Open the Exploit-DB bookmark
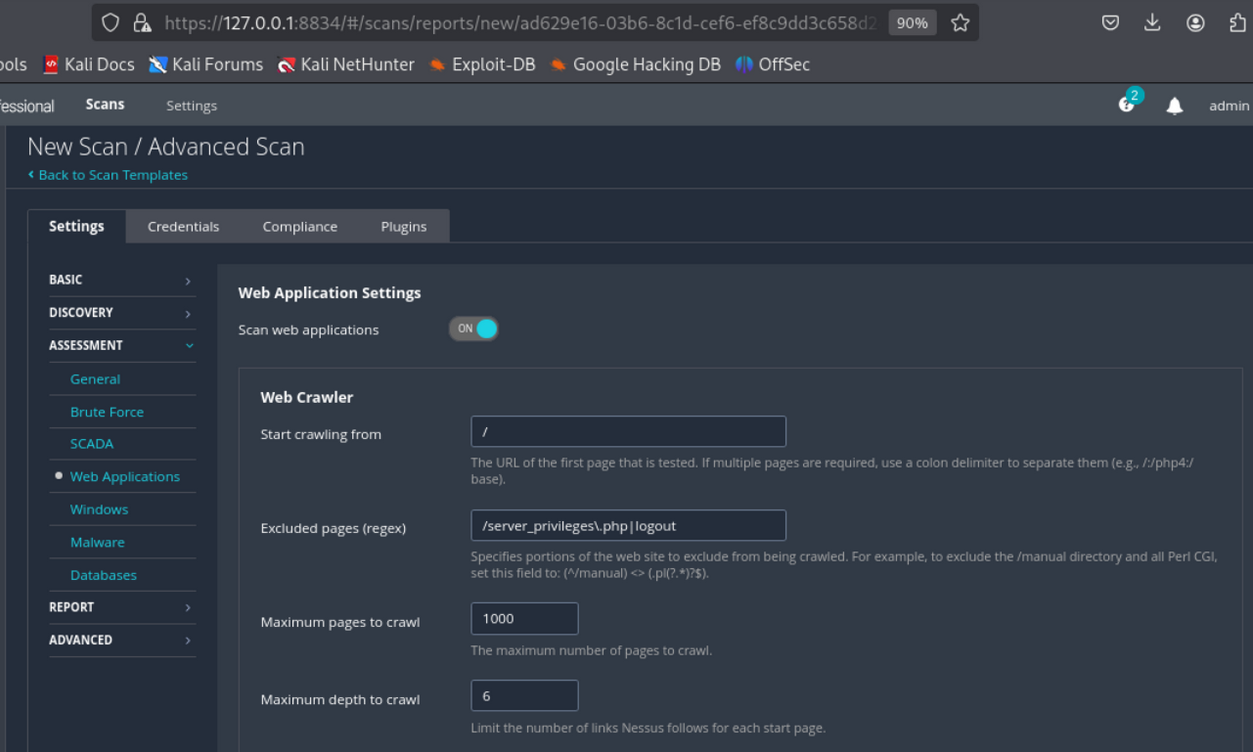Viewport: 1253px width, 752px height. (x=482, y=65)
